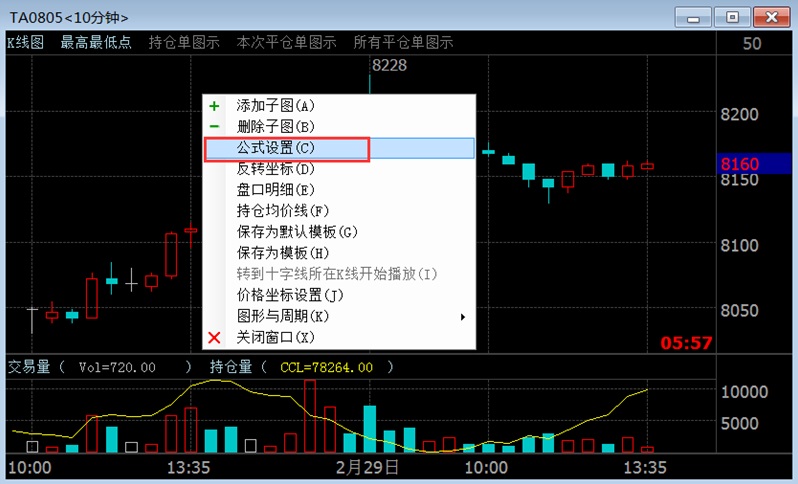
Task: Close the TA0805 window with the red X
Action: click(x=772, y=17)
